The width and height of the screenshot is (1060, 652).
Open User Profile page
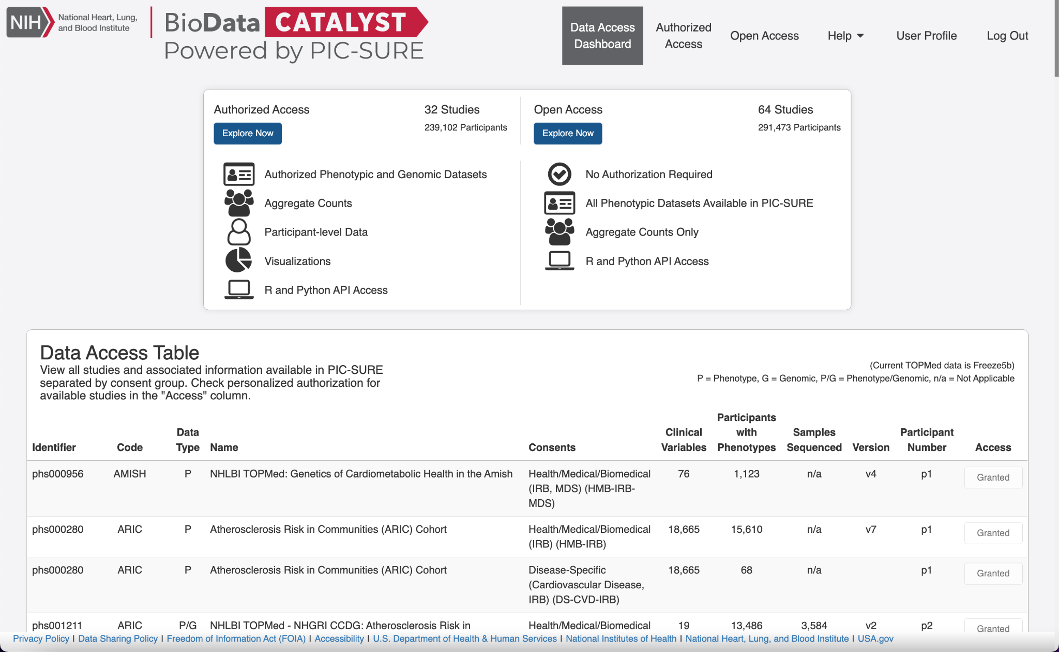(926, 36)
